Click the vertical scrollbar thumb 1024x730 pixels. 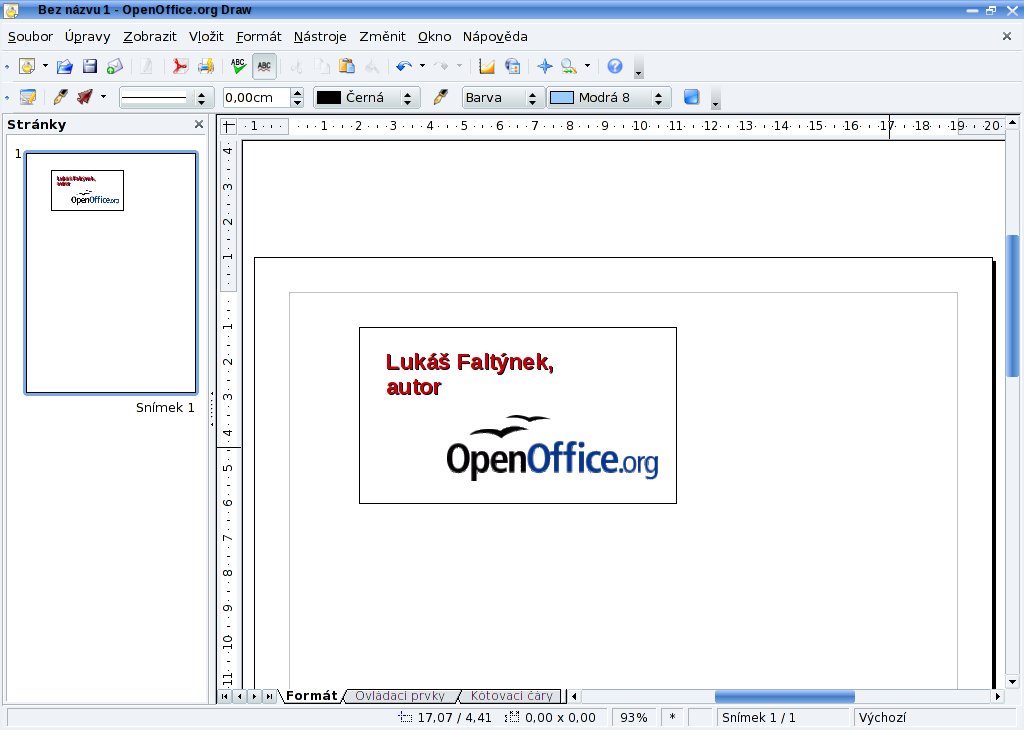click(1013, 306)
